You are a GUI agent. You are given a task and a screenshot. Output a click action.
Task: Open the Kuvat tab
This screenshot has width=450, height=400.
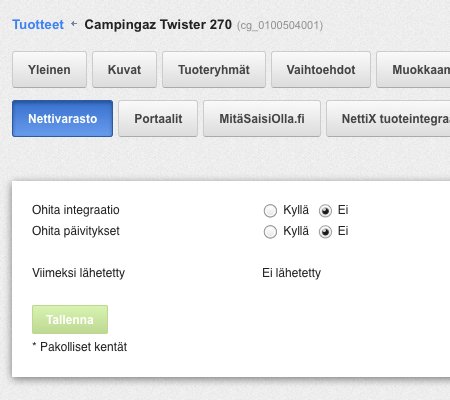tap(124, 70)
